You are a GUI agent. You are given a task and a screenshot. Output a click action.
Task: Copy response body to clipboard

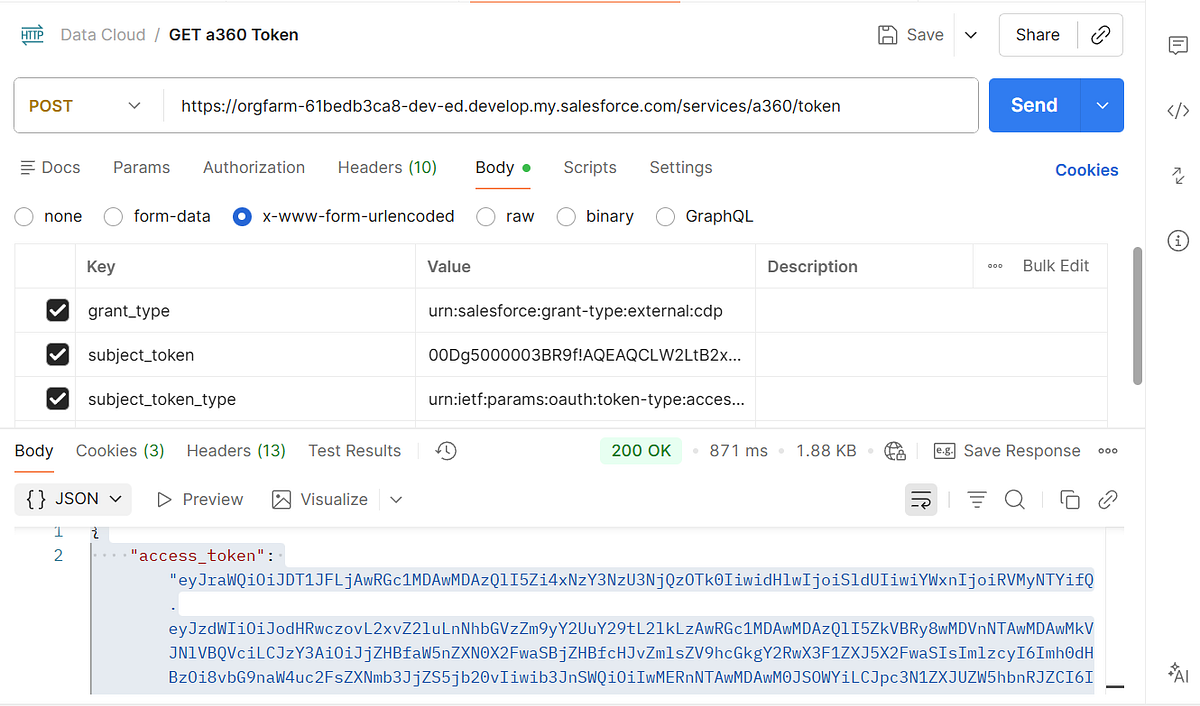click(1069, 500)
